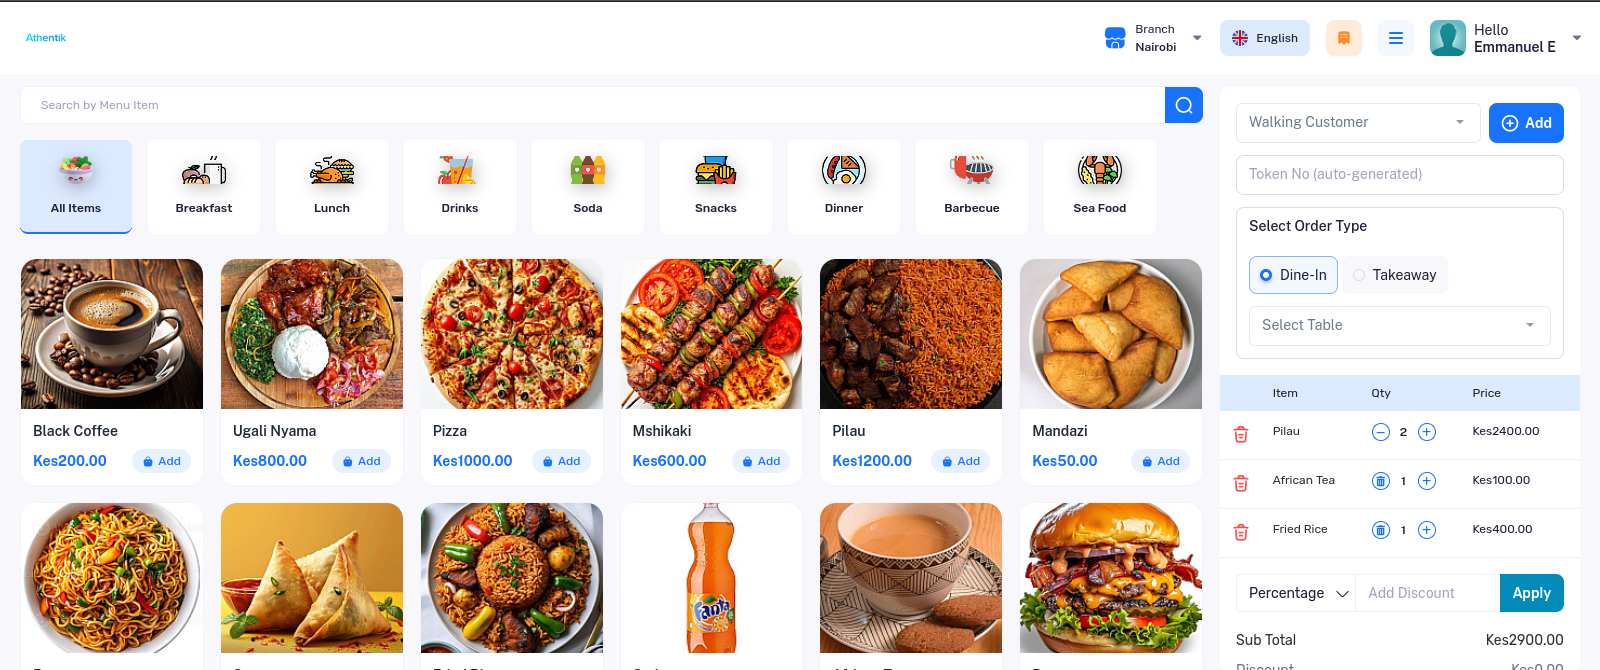
Task: Decrease Pilau quantity with minus icon
Action: click(x=1380, y=432)
